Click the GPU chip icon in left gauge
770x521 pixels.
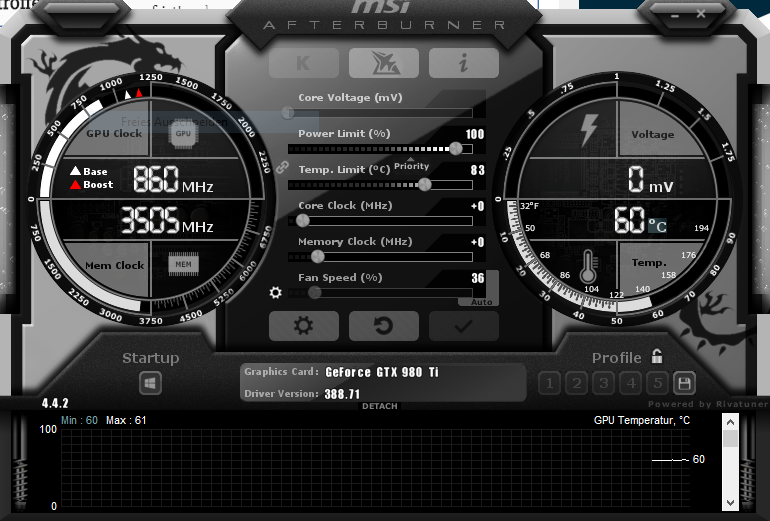(x=183, y=134)
